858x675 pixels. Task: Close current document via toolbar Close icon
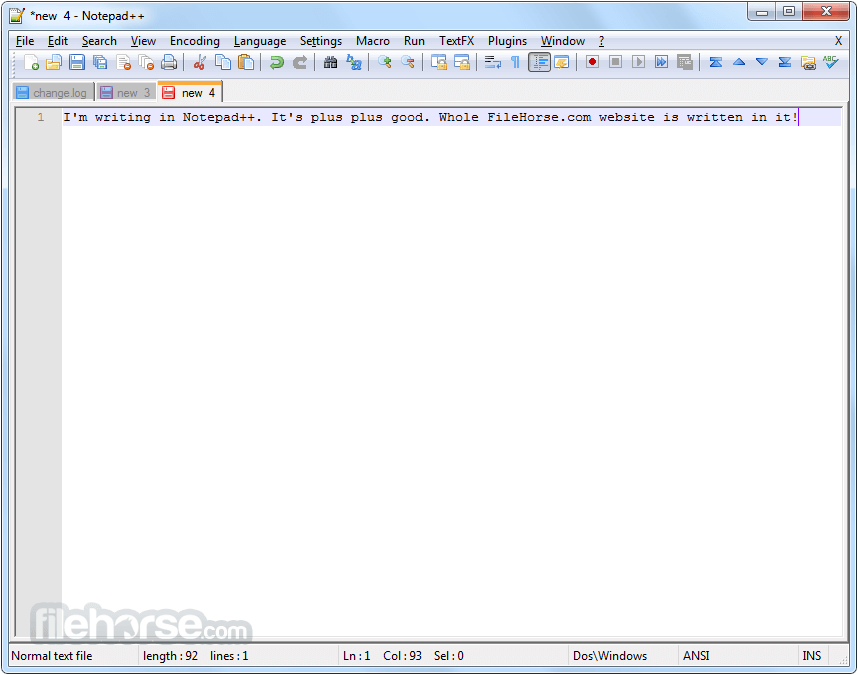[123, 62]
